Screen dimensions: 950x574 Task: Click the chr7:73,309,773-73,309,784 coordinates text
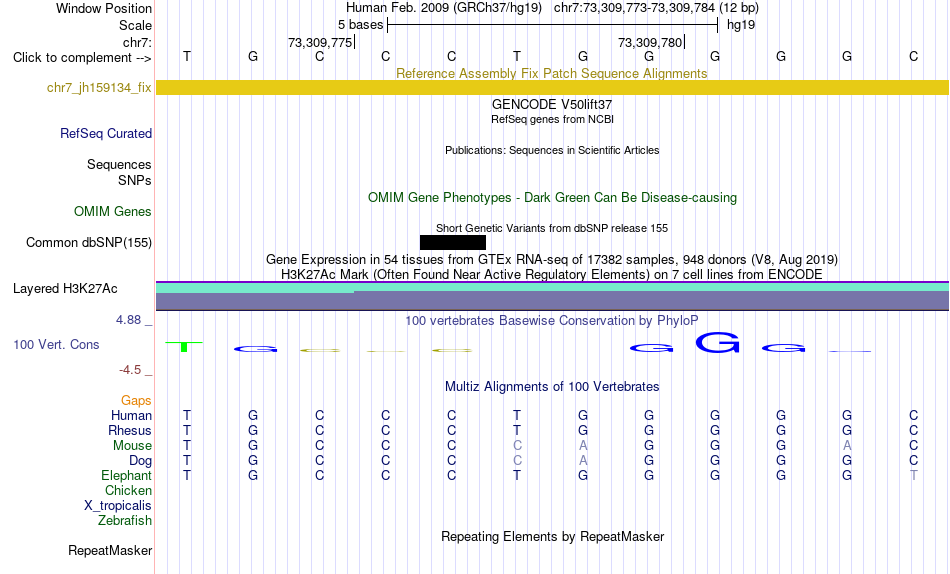[x=634, y=8]
